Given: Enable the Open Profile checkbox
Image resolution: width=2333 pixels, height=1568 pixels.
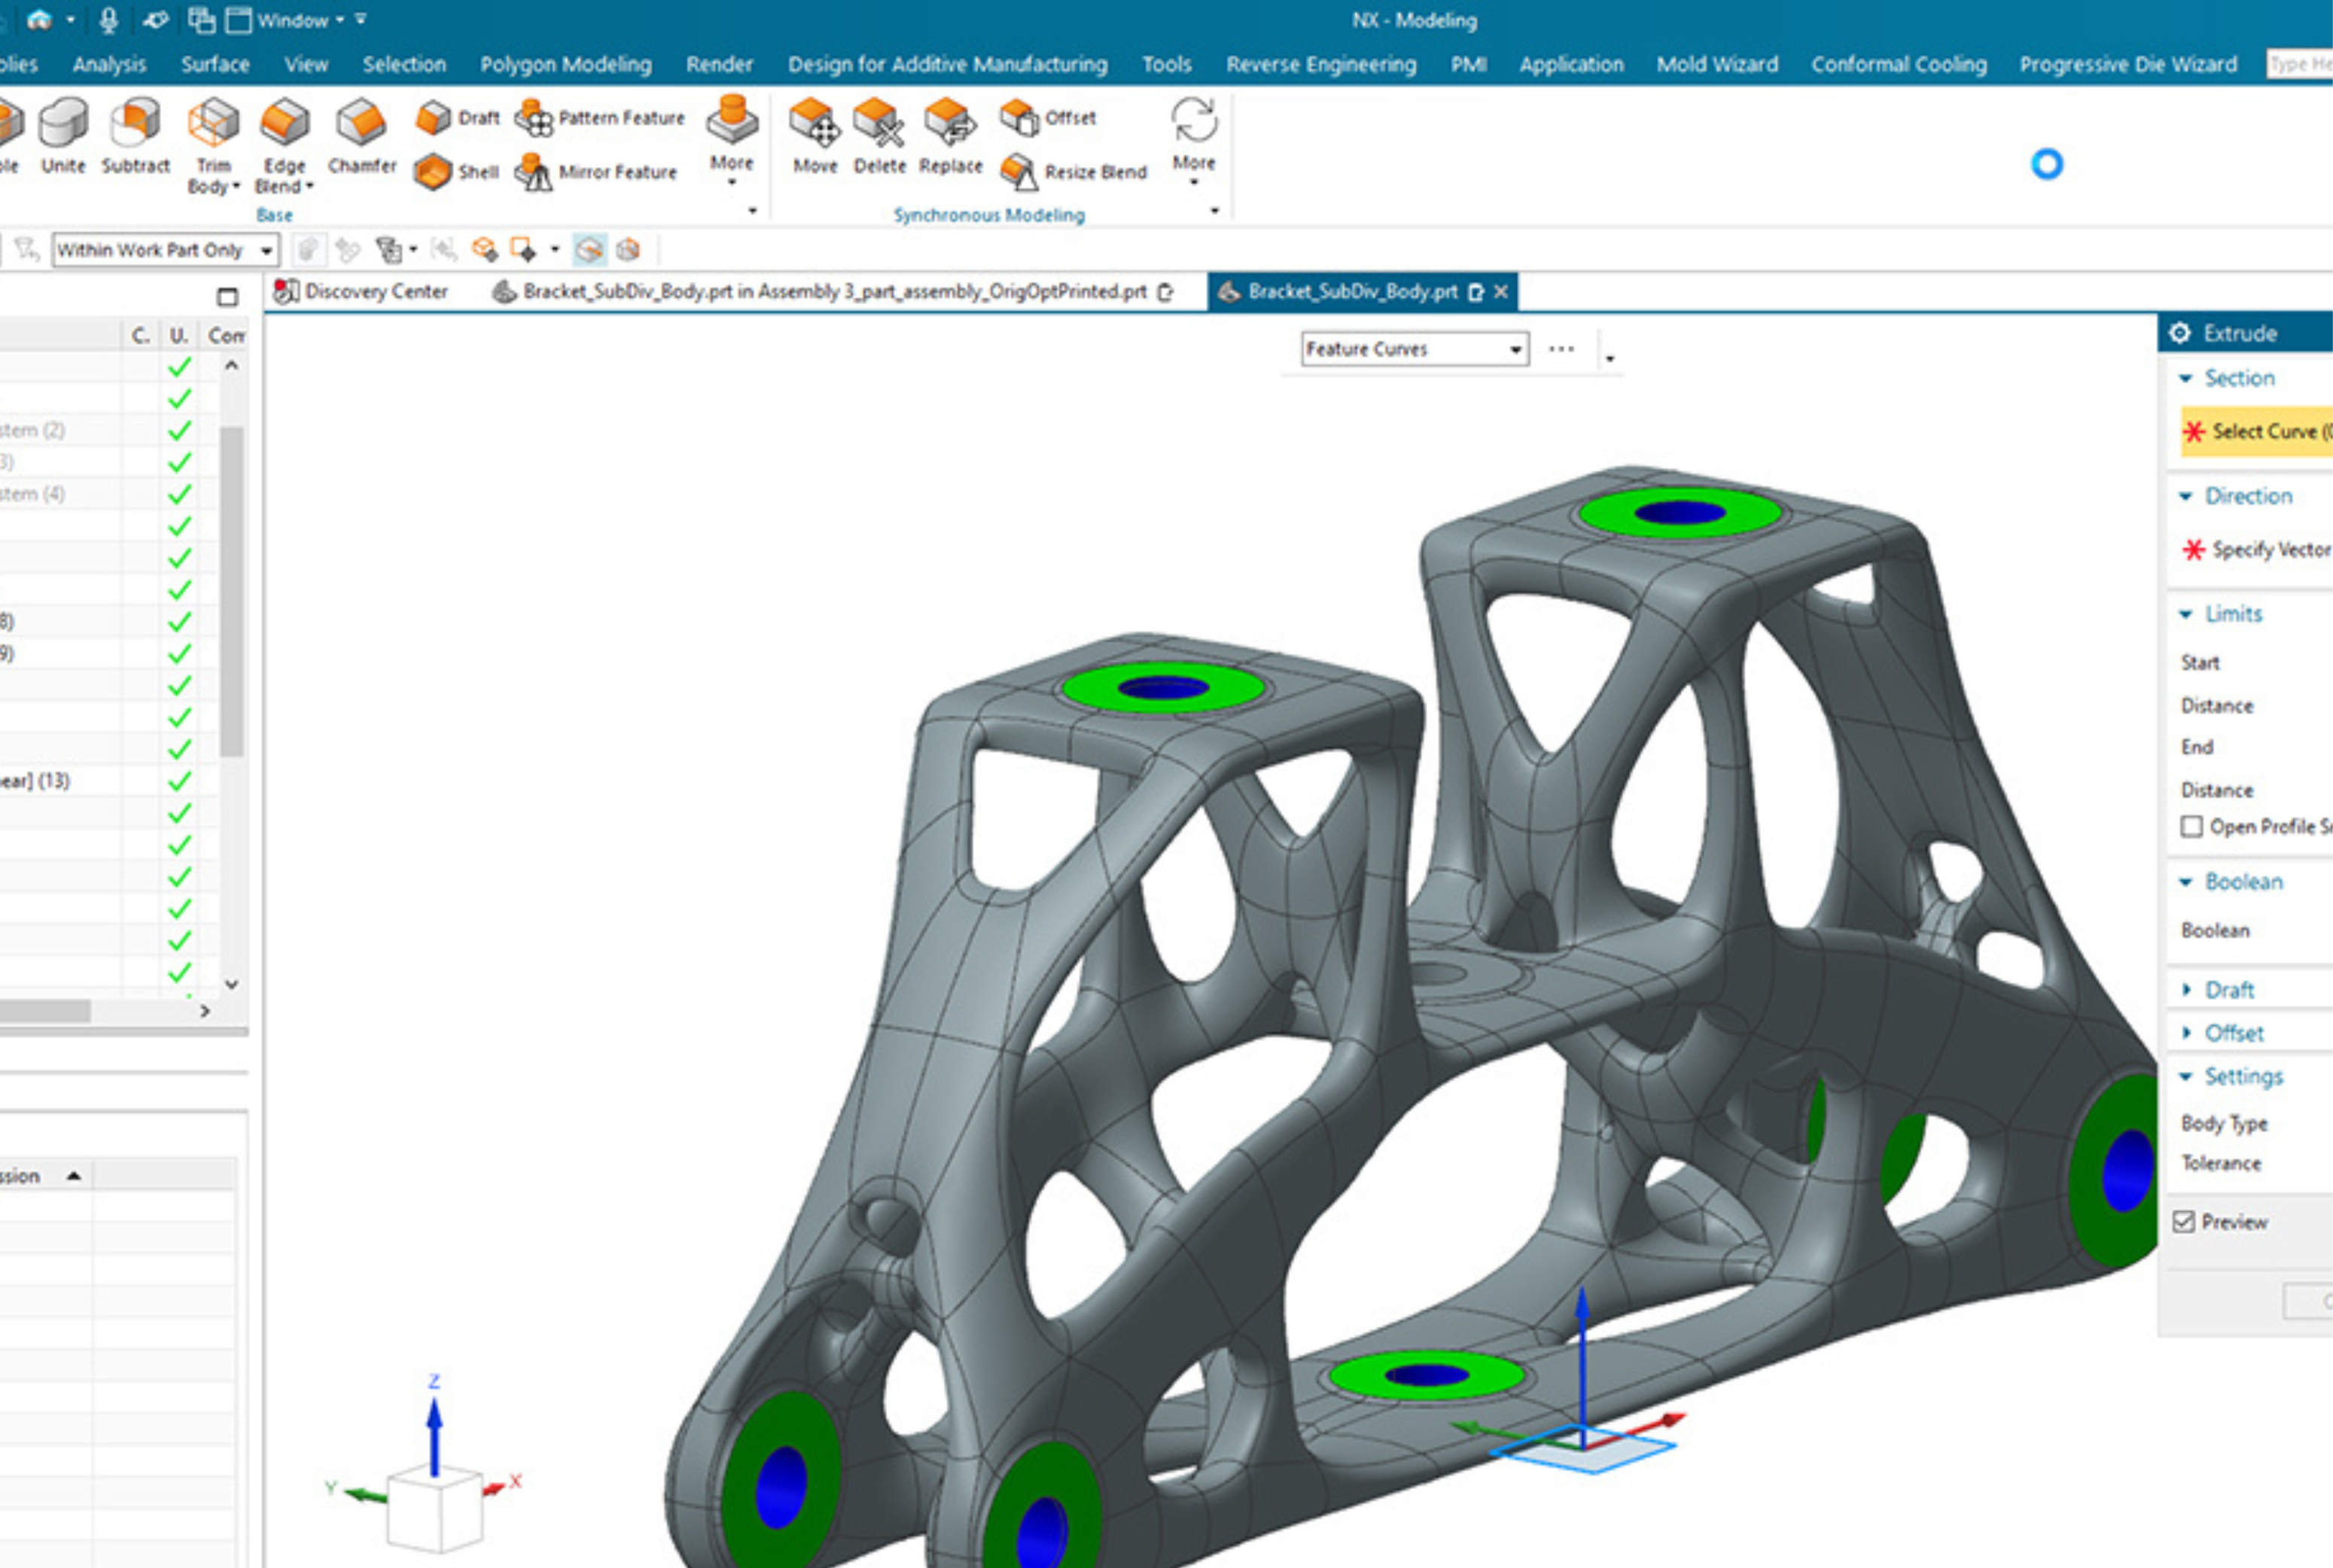Looking at the screenshot, I should click(2191, 827).
